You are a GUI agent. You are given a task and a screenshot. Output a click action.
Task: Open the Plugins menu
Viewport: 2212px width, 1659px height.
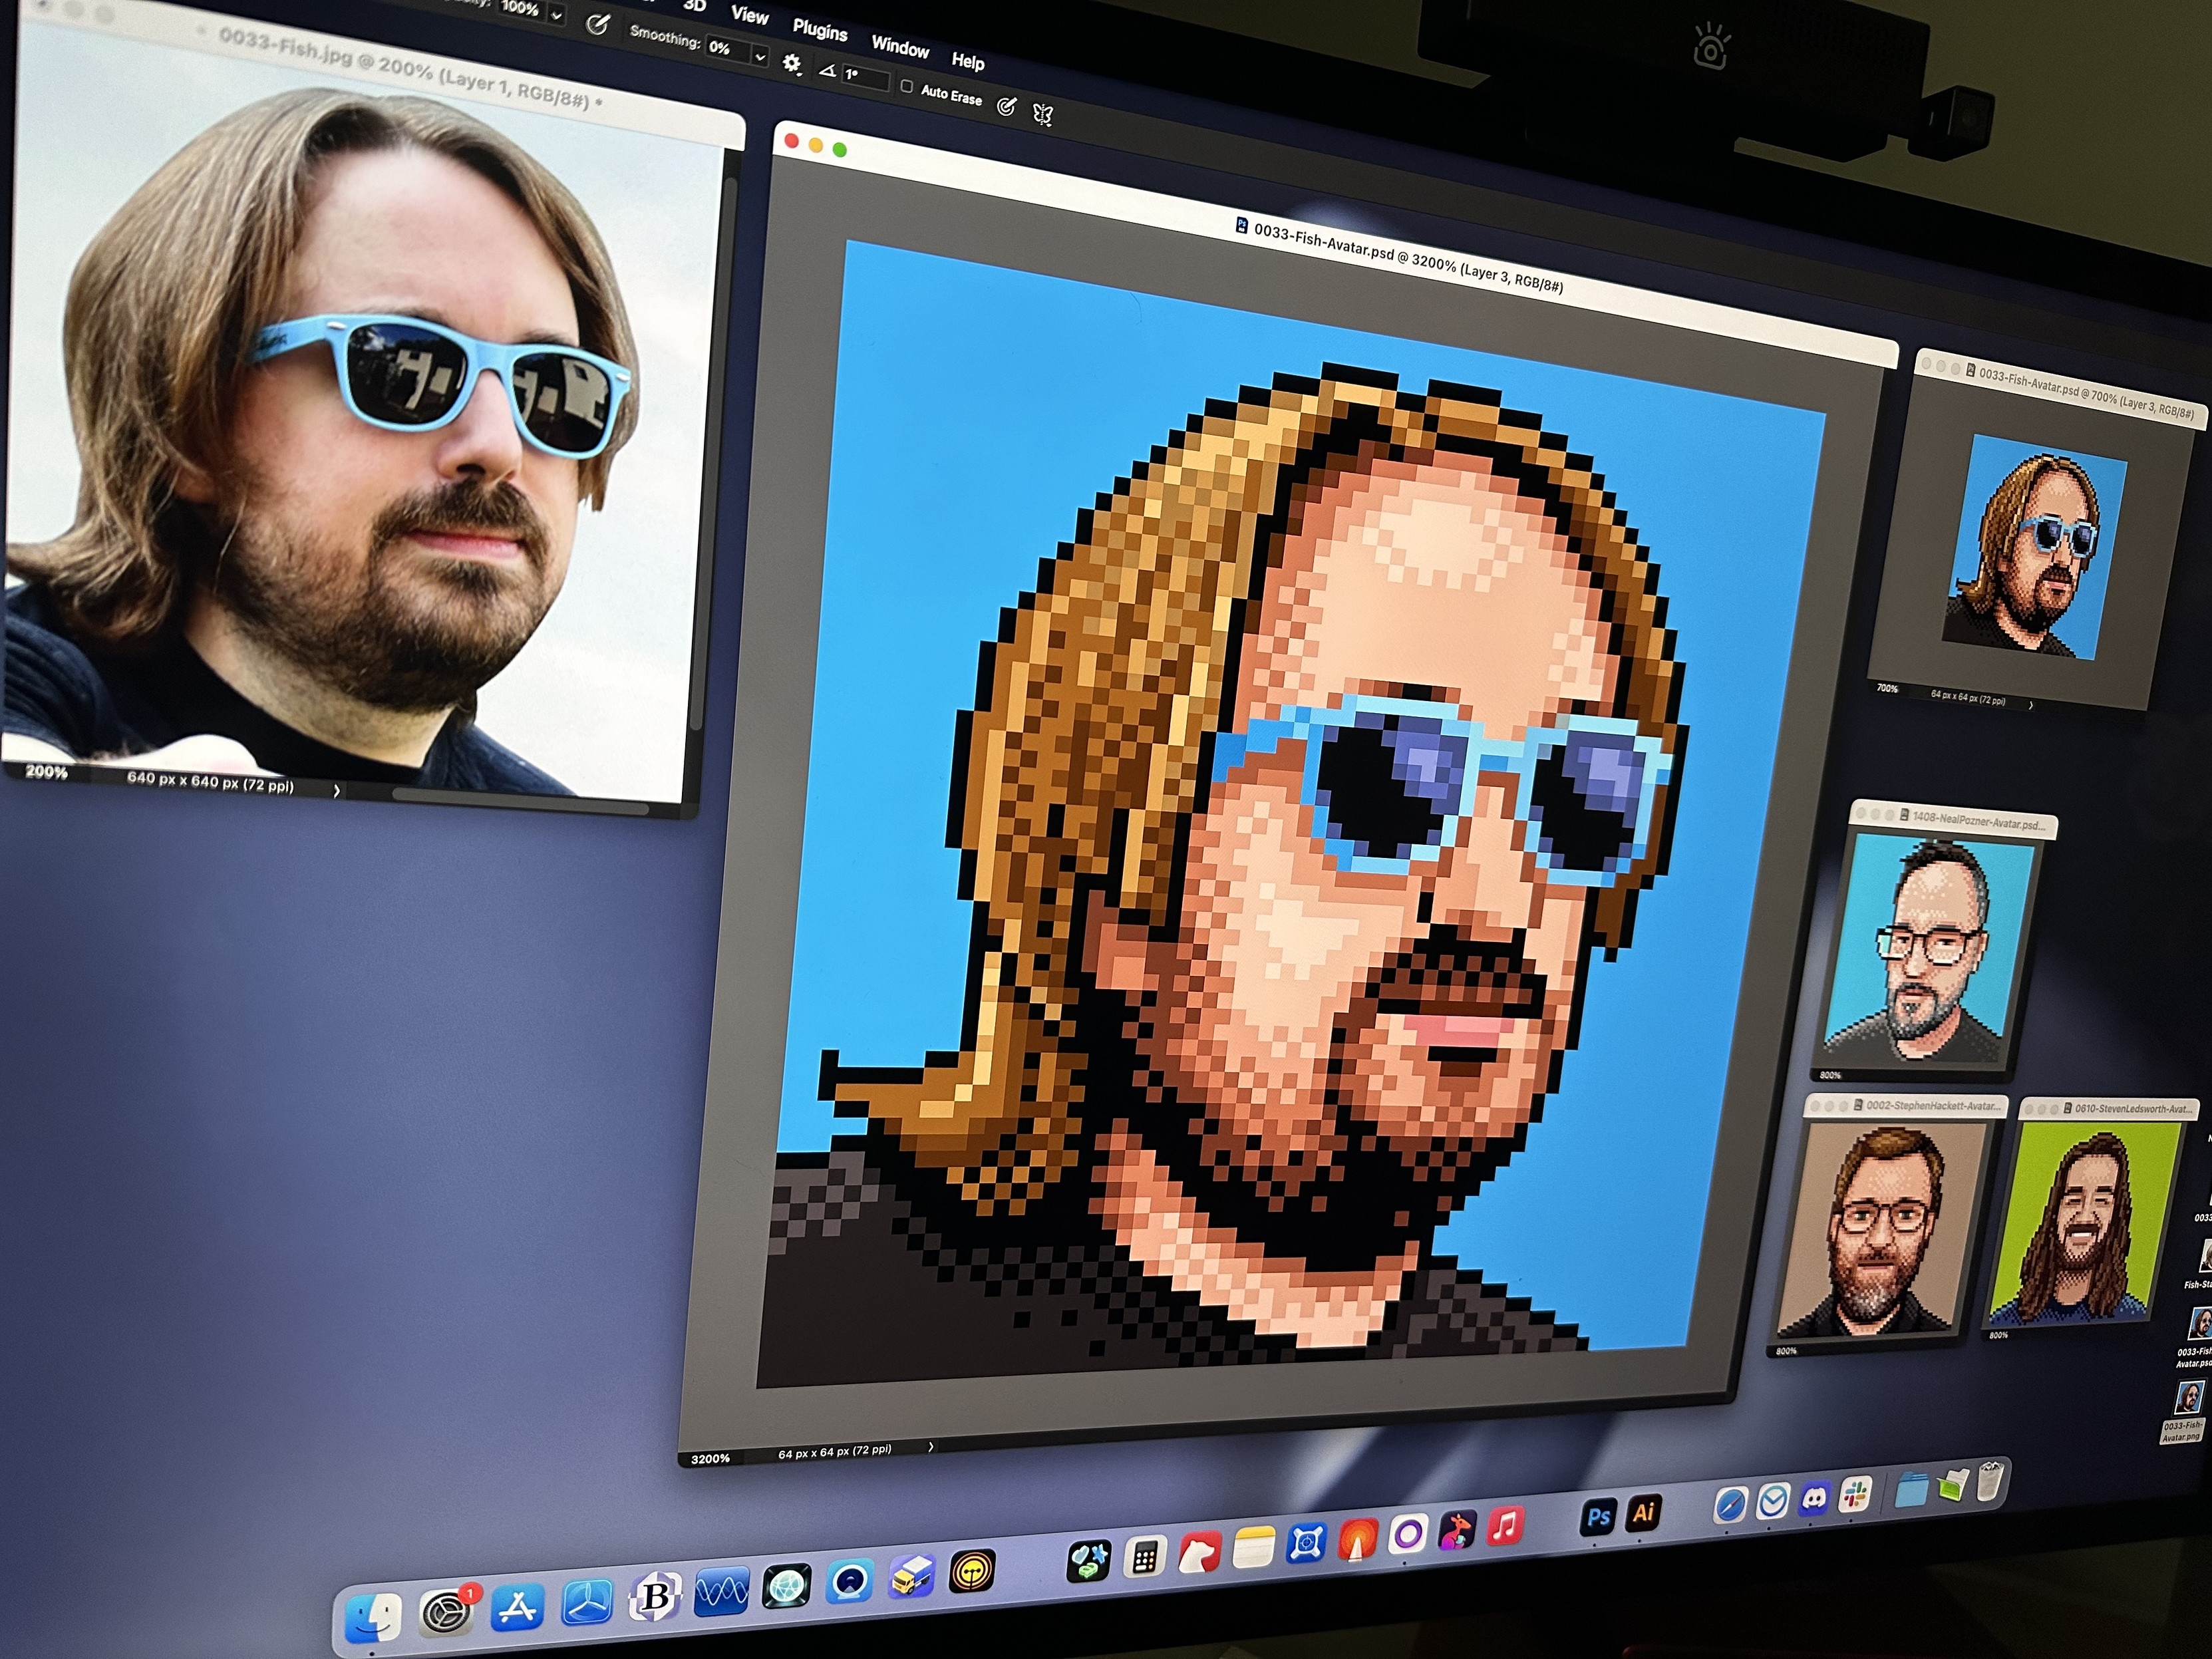pos(820,30)
